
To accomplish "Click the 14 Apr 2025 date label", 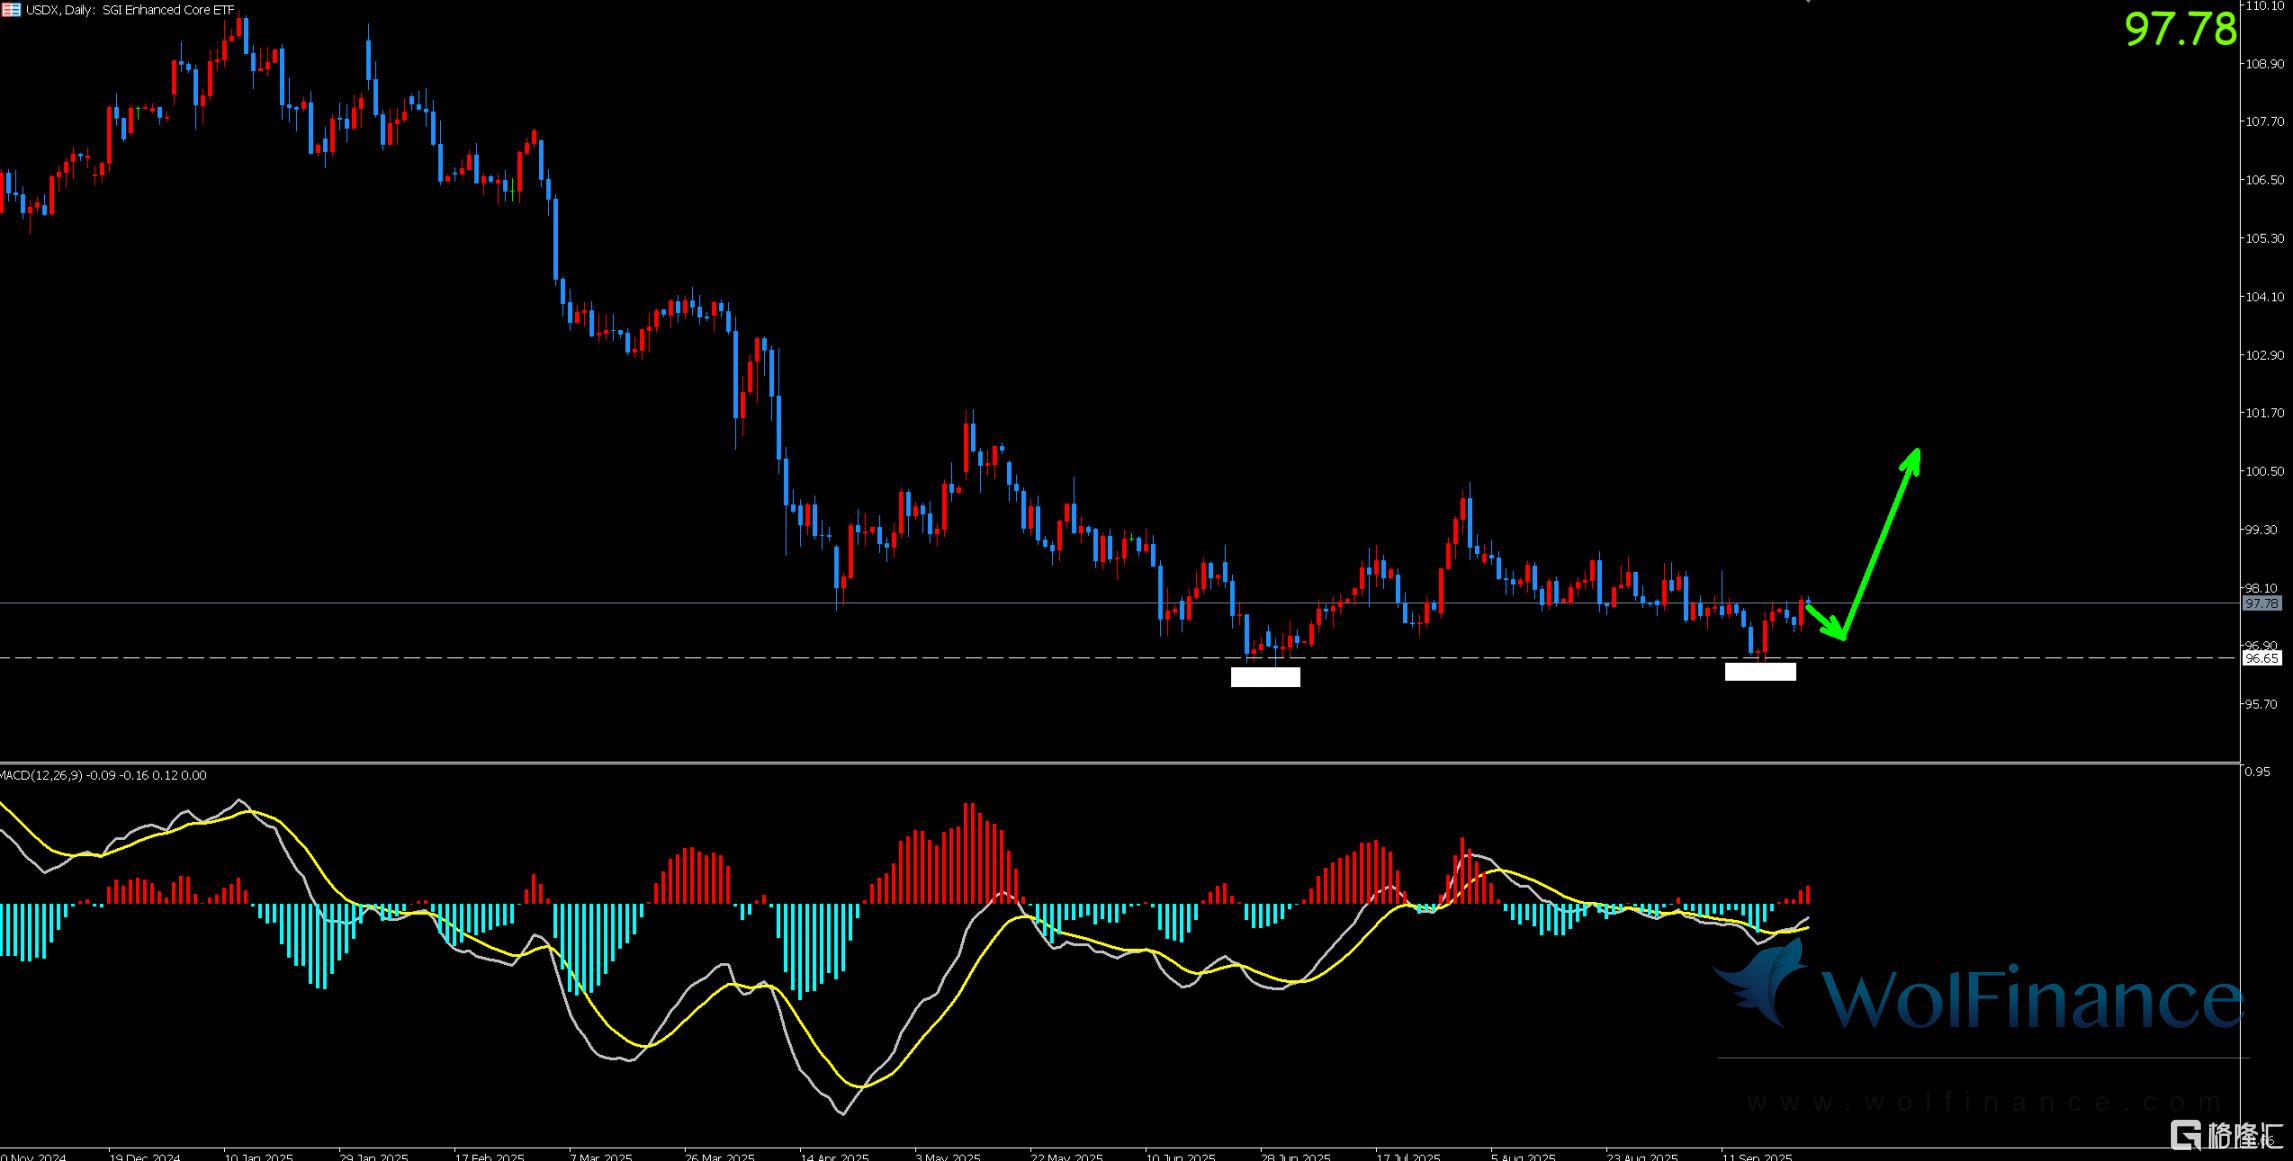I will [835, 1157].
